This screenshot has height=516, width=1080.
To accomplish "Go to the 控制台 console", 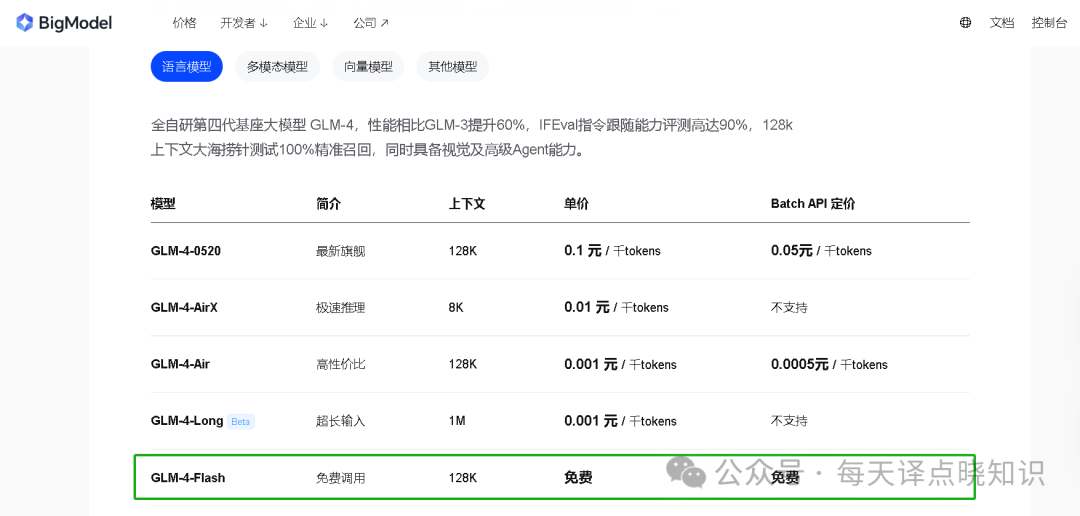I will 1049,23.
